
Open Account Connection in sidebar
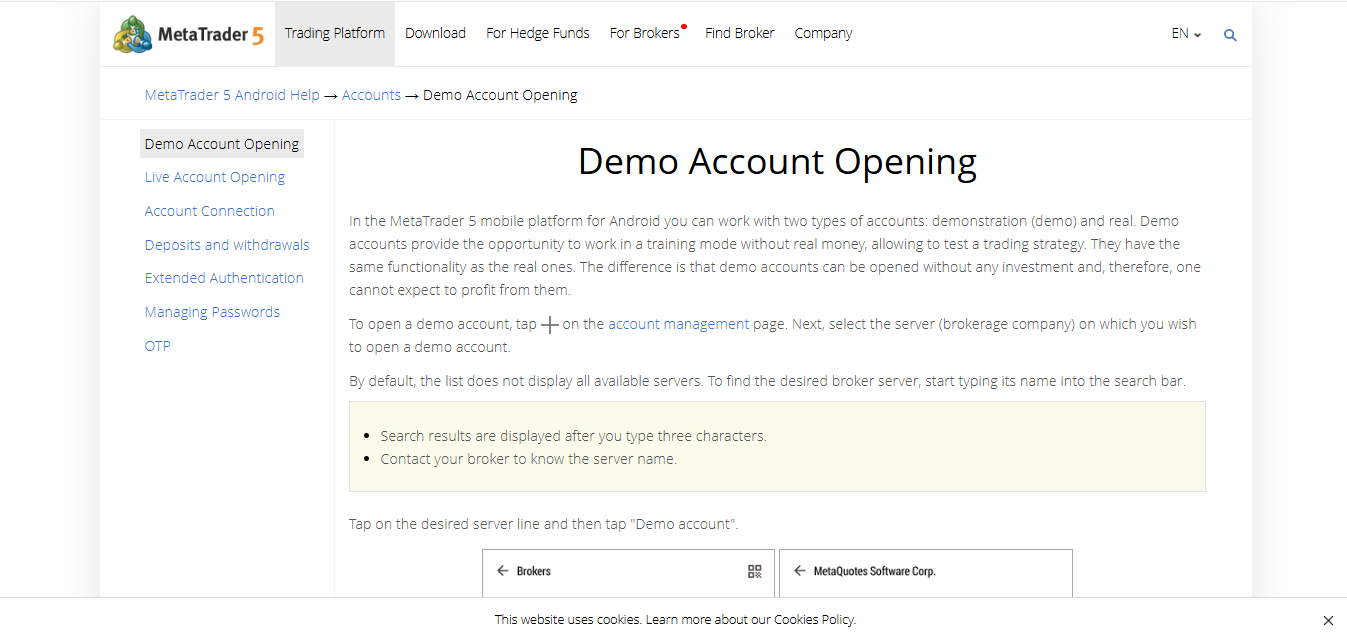(210, 211)
